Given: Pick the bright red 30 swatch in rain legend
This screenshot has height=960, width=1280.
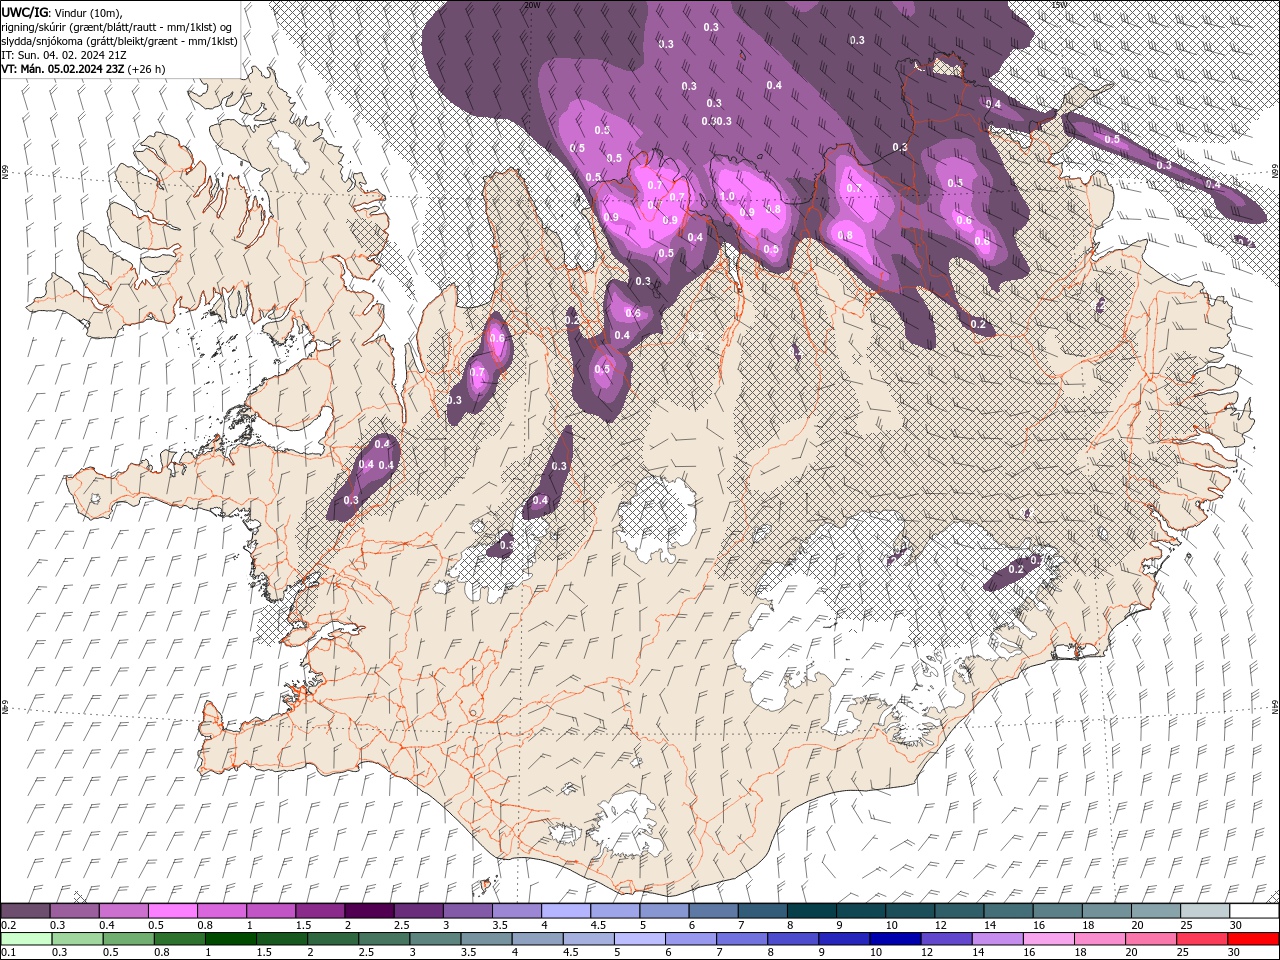Looking at the screenshot, I should coord(1254,939).
